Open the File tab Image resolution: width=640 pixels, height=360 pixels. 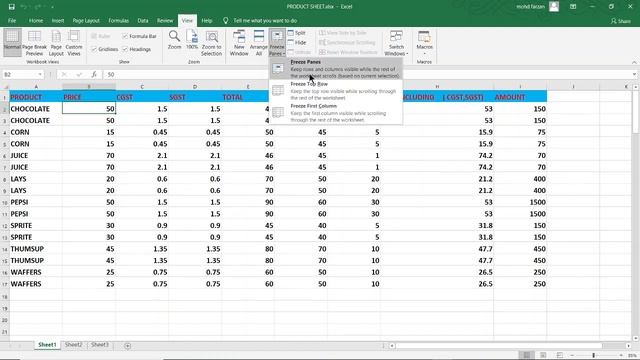pyautogui.click(x=12, y=20)
